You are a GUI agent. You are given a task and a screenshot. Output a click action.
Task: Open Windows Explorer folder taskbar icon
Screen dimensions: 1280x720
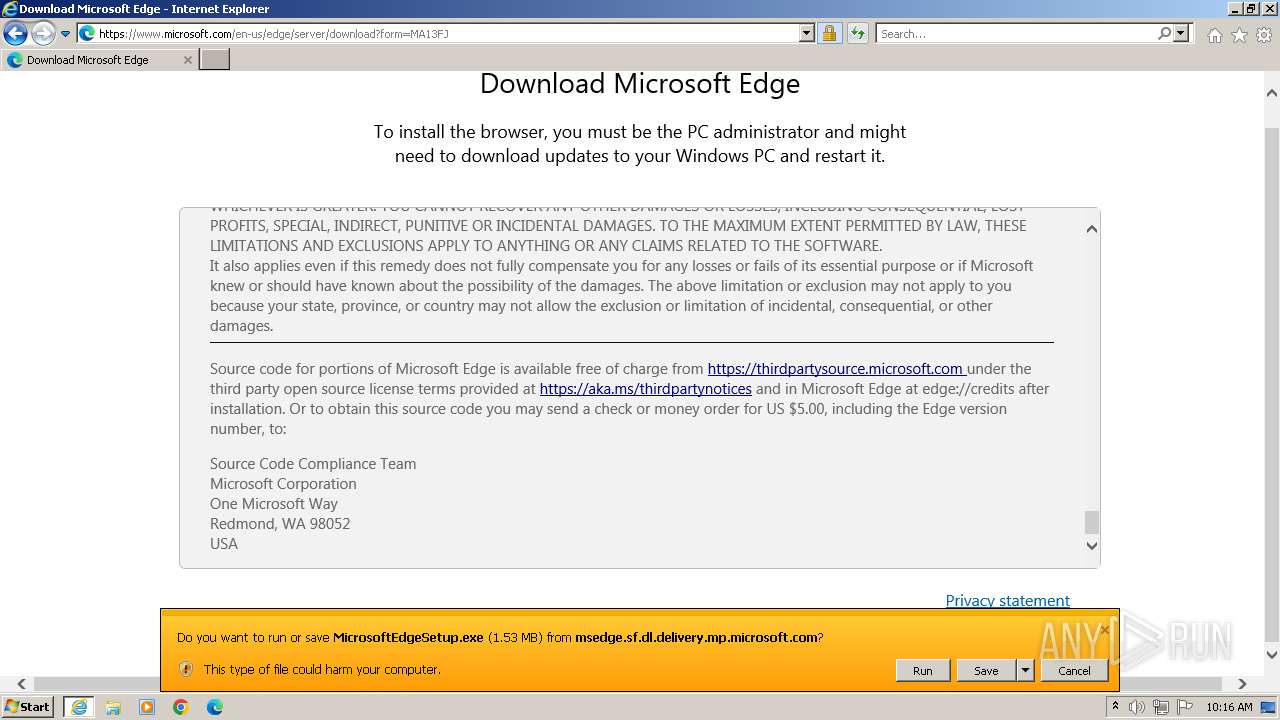113,707
